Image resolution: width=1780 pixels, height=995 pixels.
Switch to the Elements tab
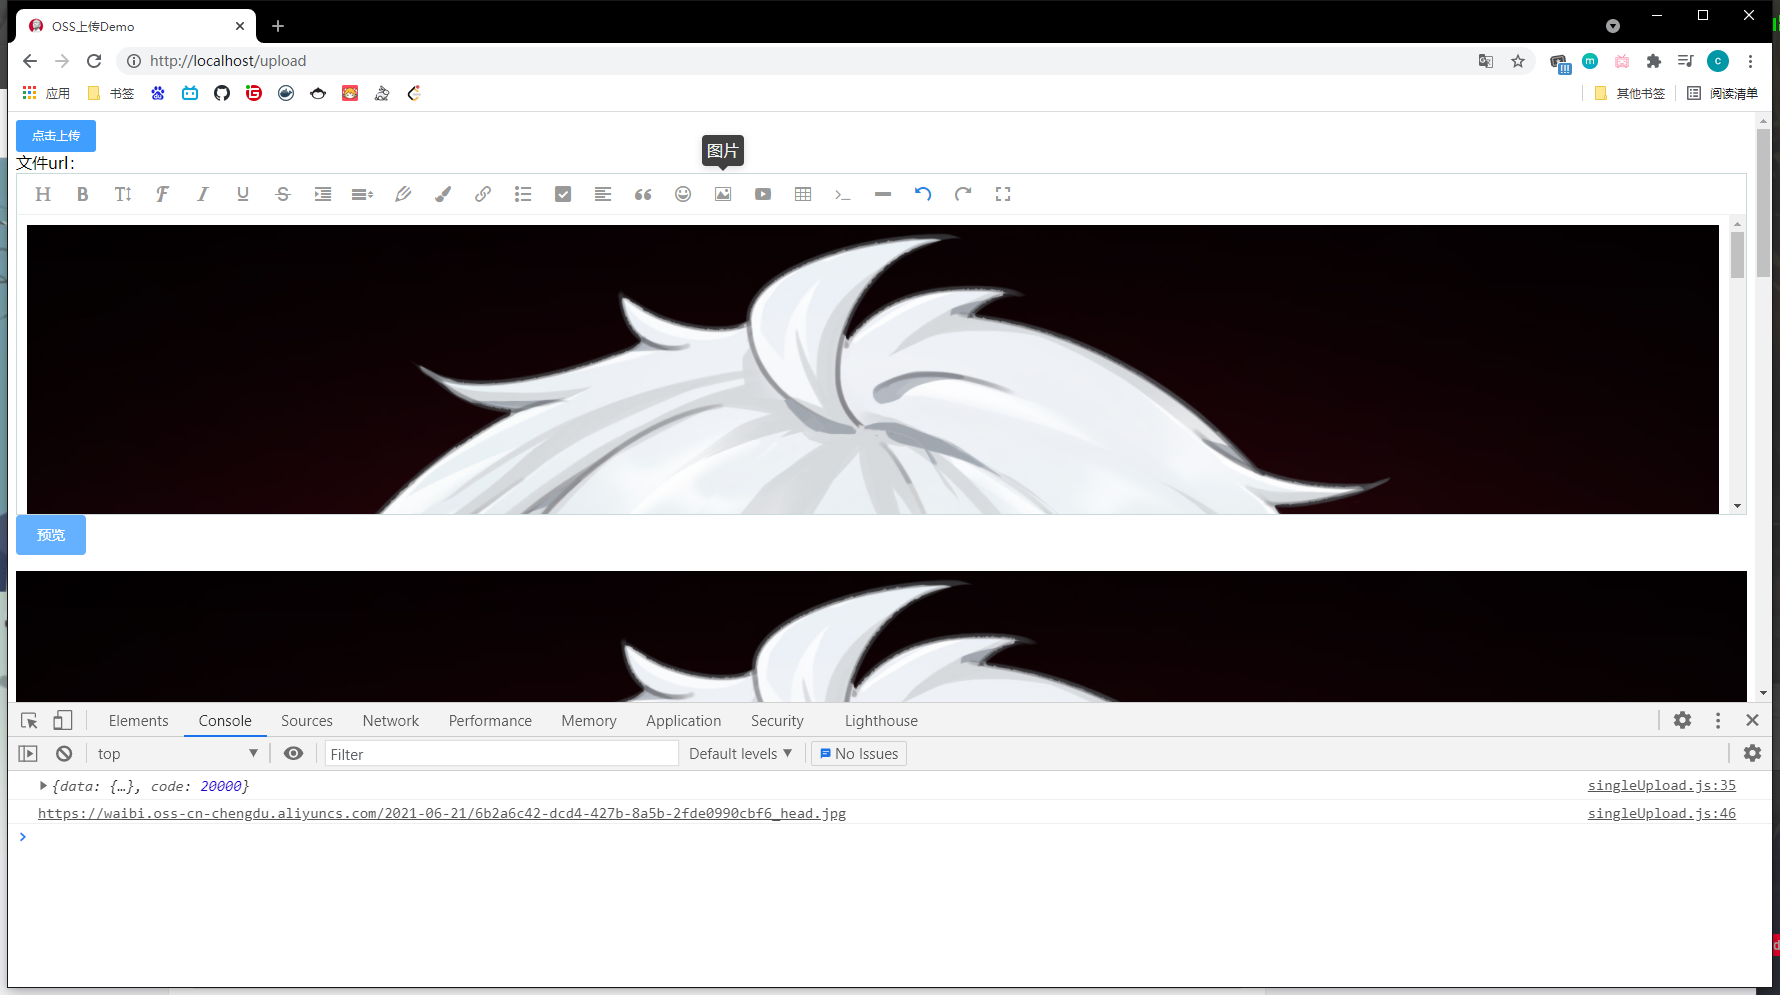click(x=138, y=720)
